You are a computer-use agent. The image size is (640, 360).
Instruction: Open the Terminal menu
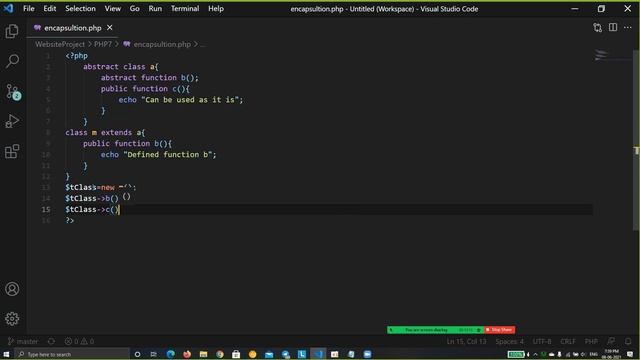tap(185, 9)
